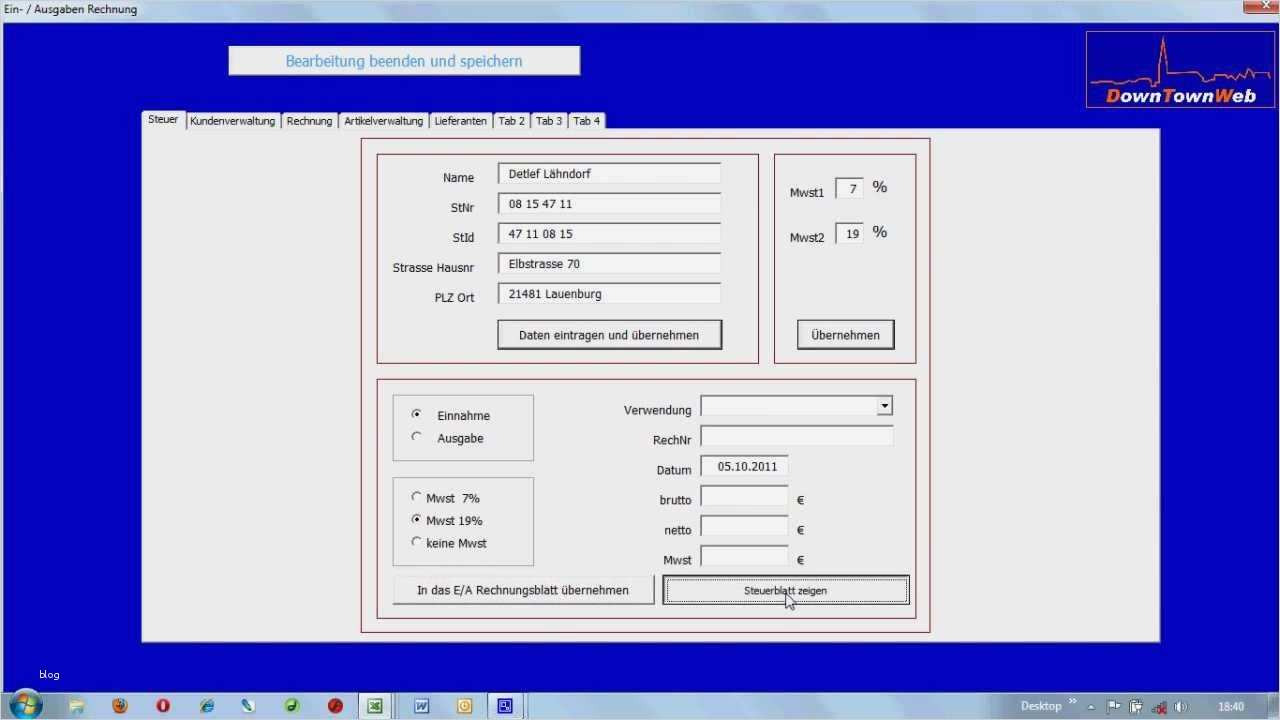Select the Ausgabe radio button
The image size is (1280, 720).
coord(417,437)
